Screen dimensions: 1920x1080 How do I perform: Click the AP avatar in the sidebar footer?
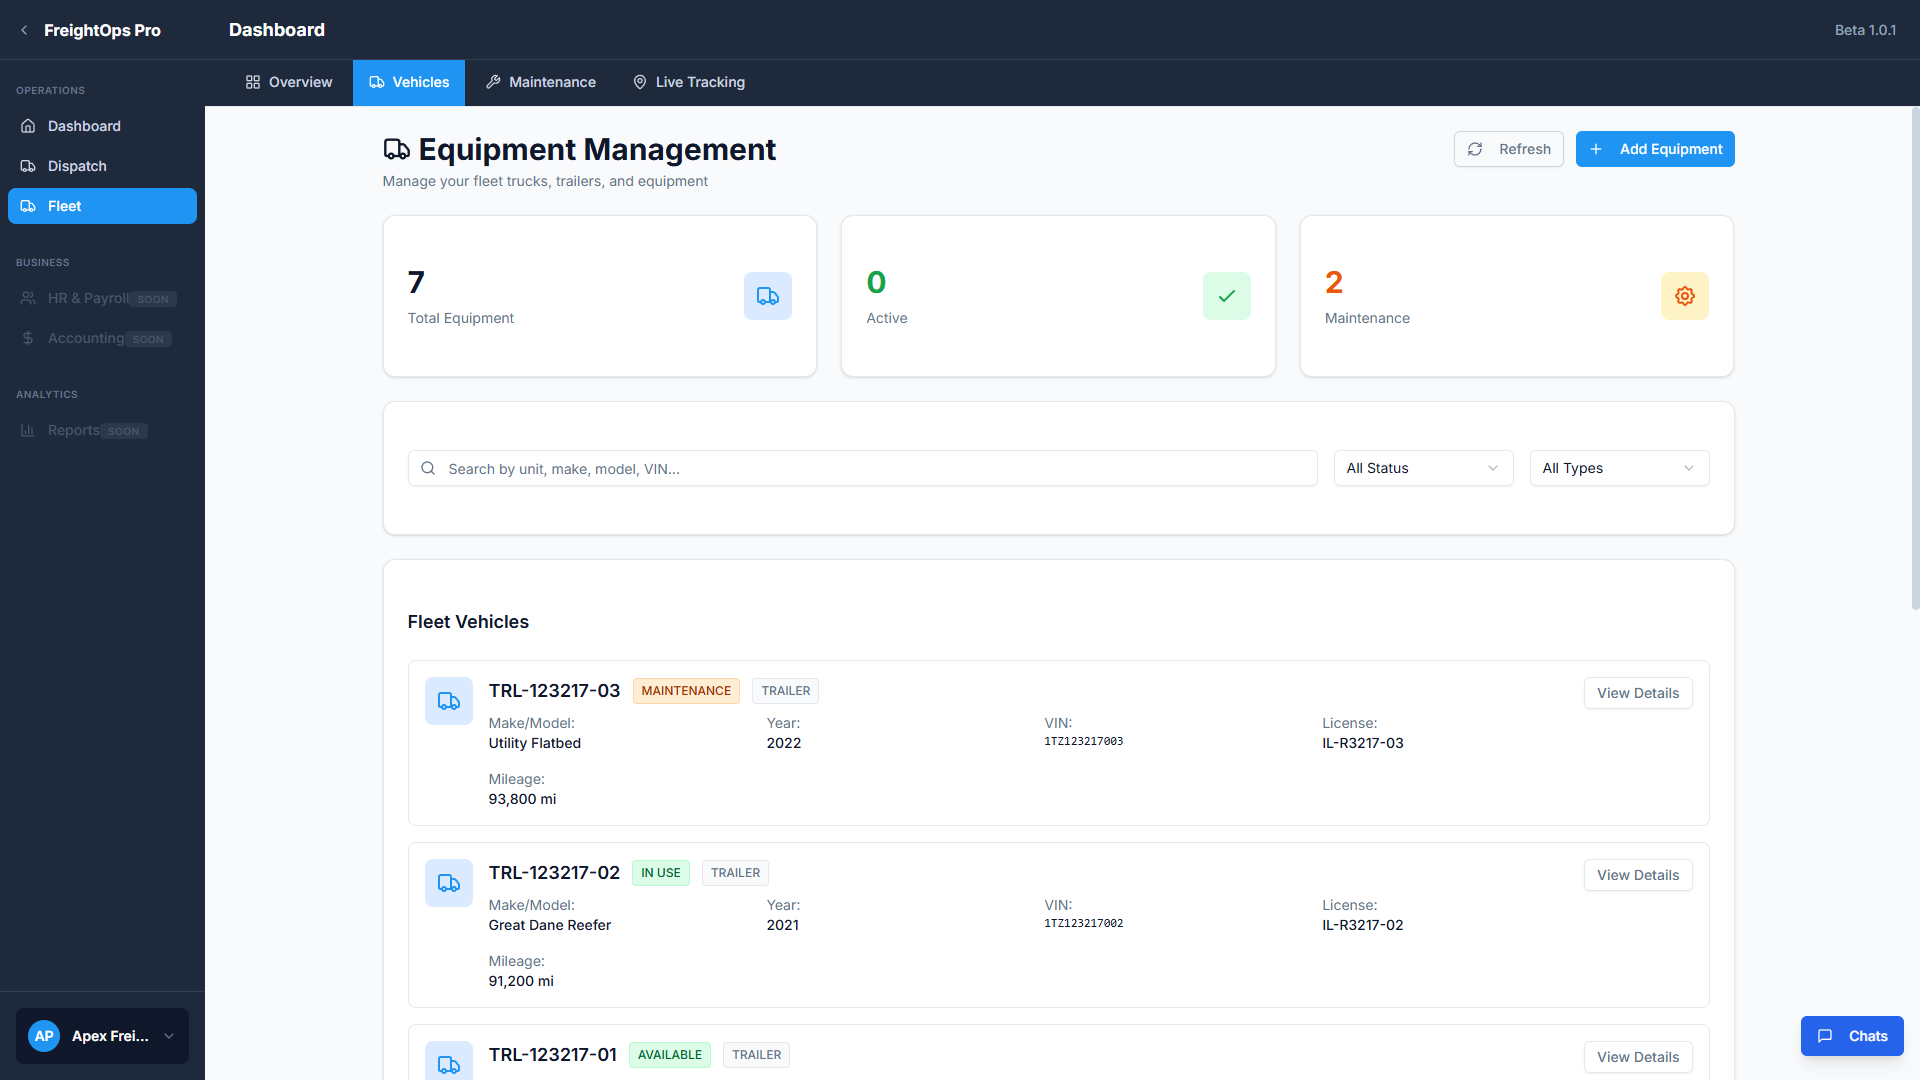point(44,1036)
